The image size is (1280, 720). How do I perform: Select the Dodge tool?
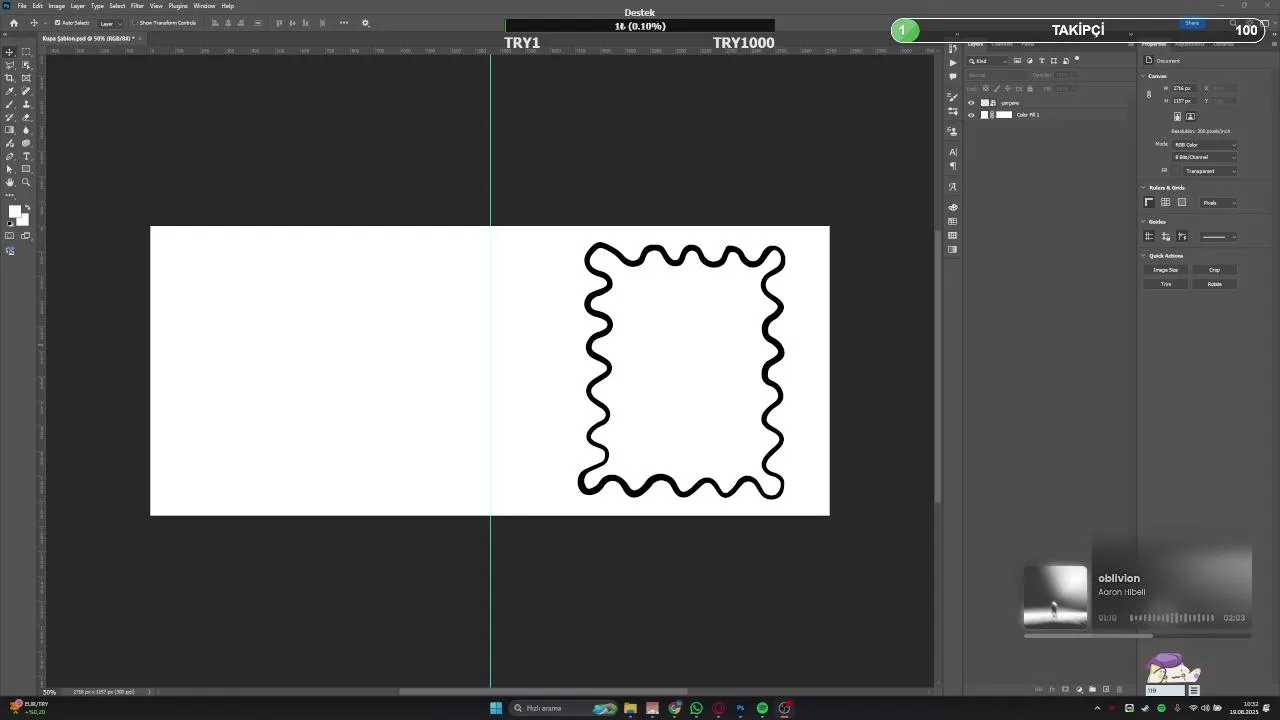(10, 143)
